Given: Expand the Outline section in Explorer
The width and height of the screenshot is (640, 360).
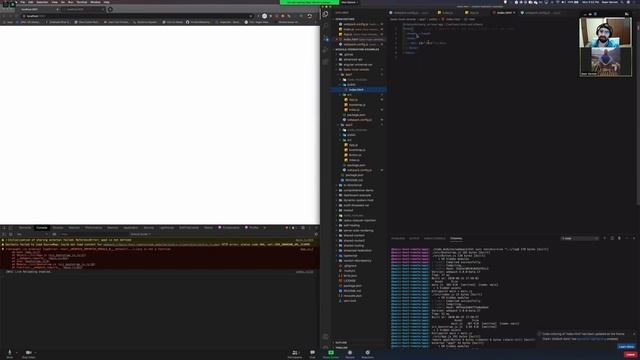Looking at the screenshot, I should click(x=341, y=343).
